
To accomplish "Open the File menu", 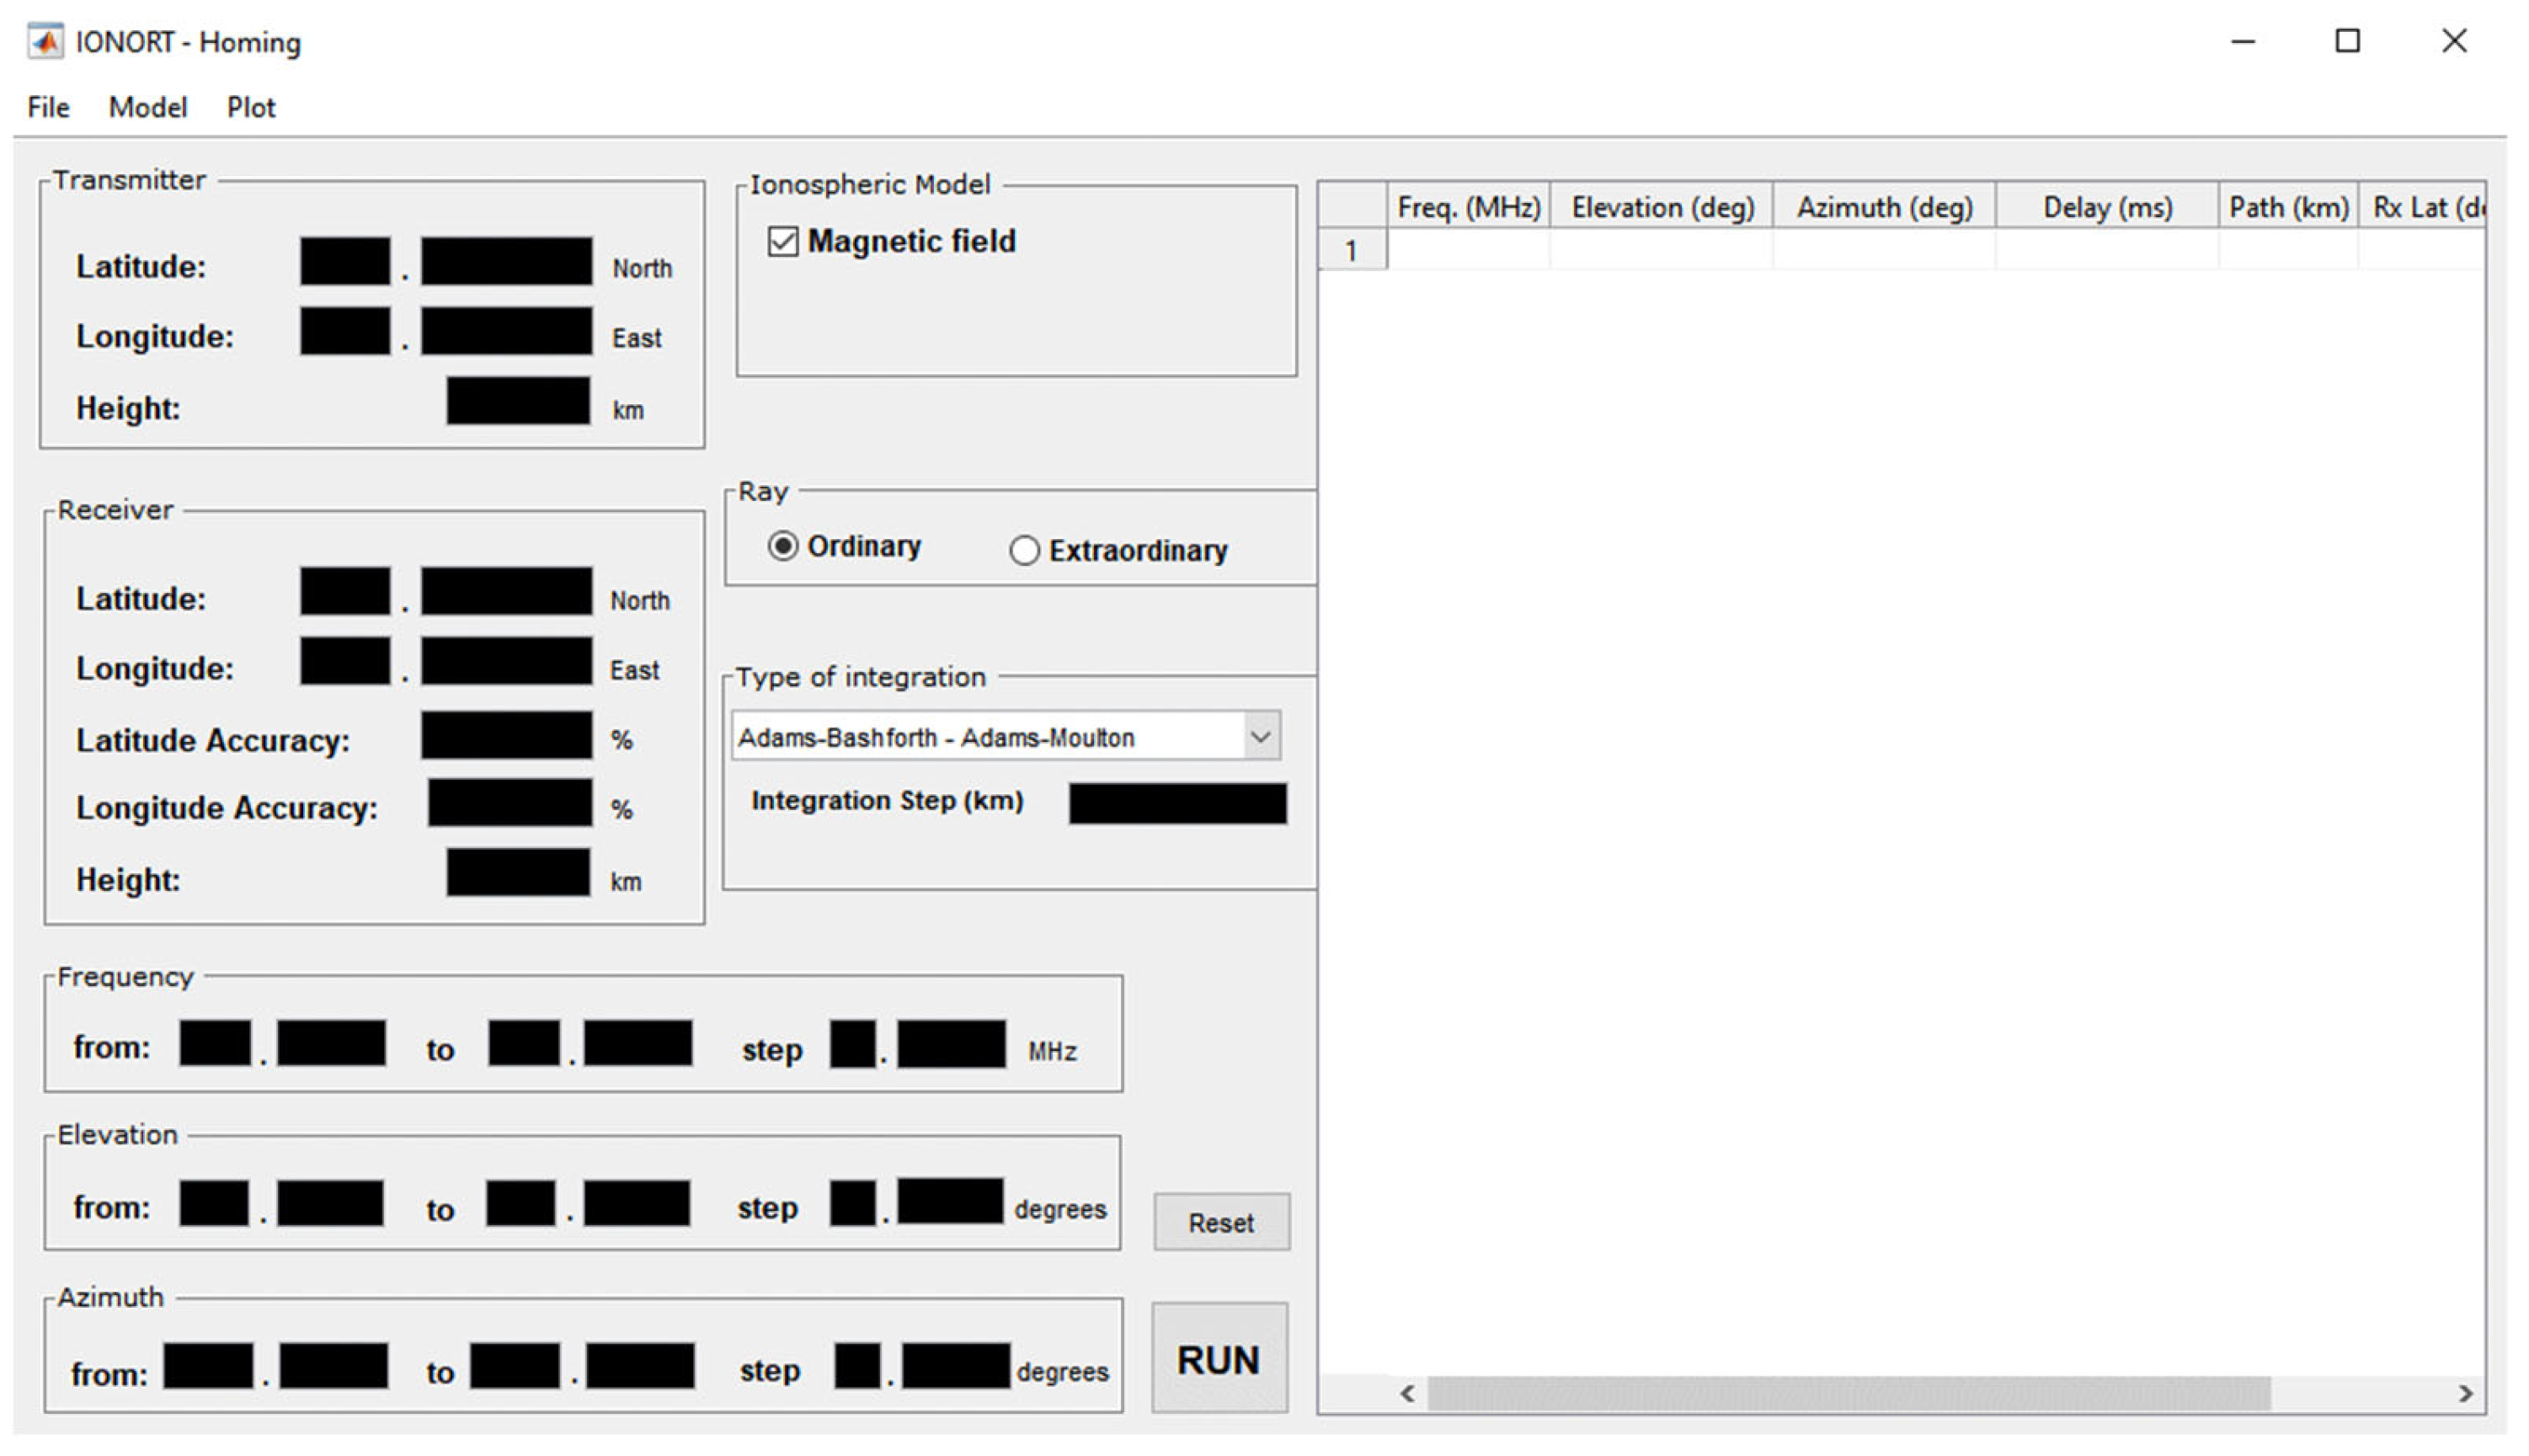I will pyautogui.click(x=49, y=107).
